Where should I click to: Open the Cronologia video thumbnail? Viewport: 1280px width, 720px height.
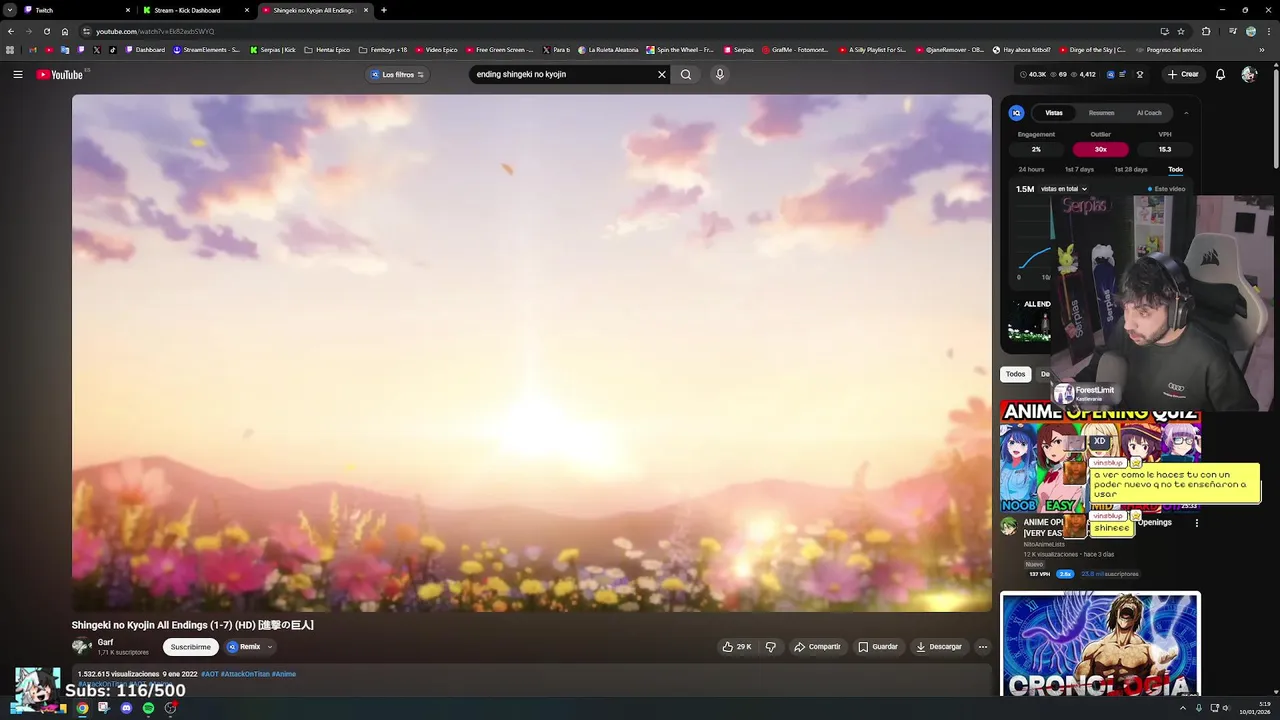tap(1100, 645)
